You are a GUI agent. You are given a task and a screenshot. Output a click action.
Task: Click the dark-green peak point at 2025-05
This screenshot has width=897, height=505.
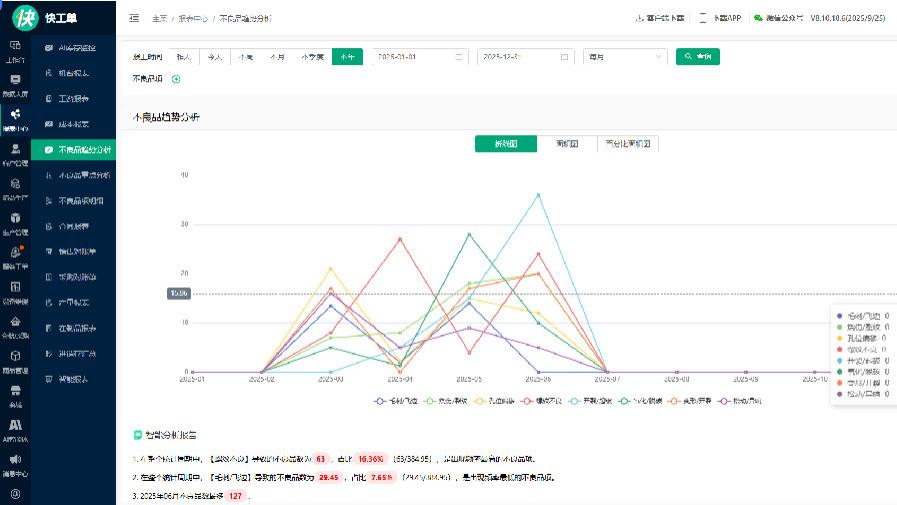pos(469,234)
